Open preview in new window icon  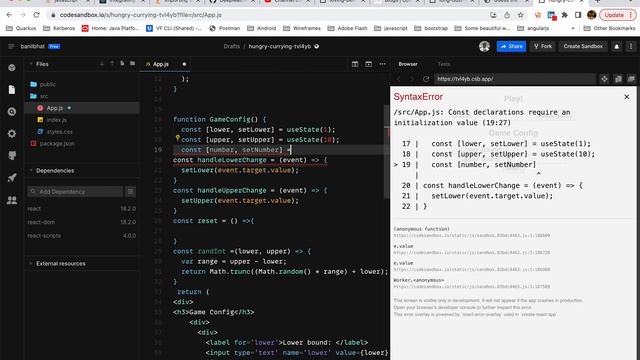[x=618, y=79]
